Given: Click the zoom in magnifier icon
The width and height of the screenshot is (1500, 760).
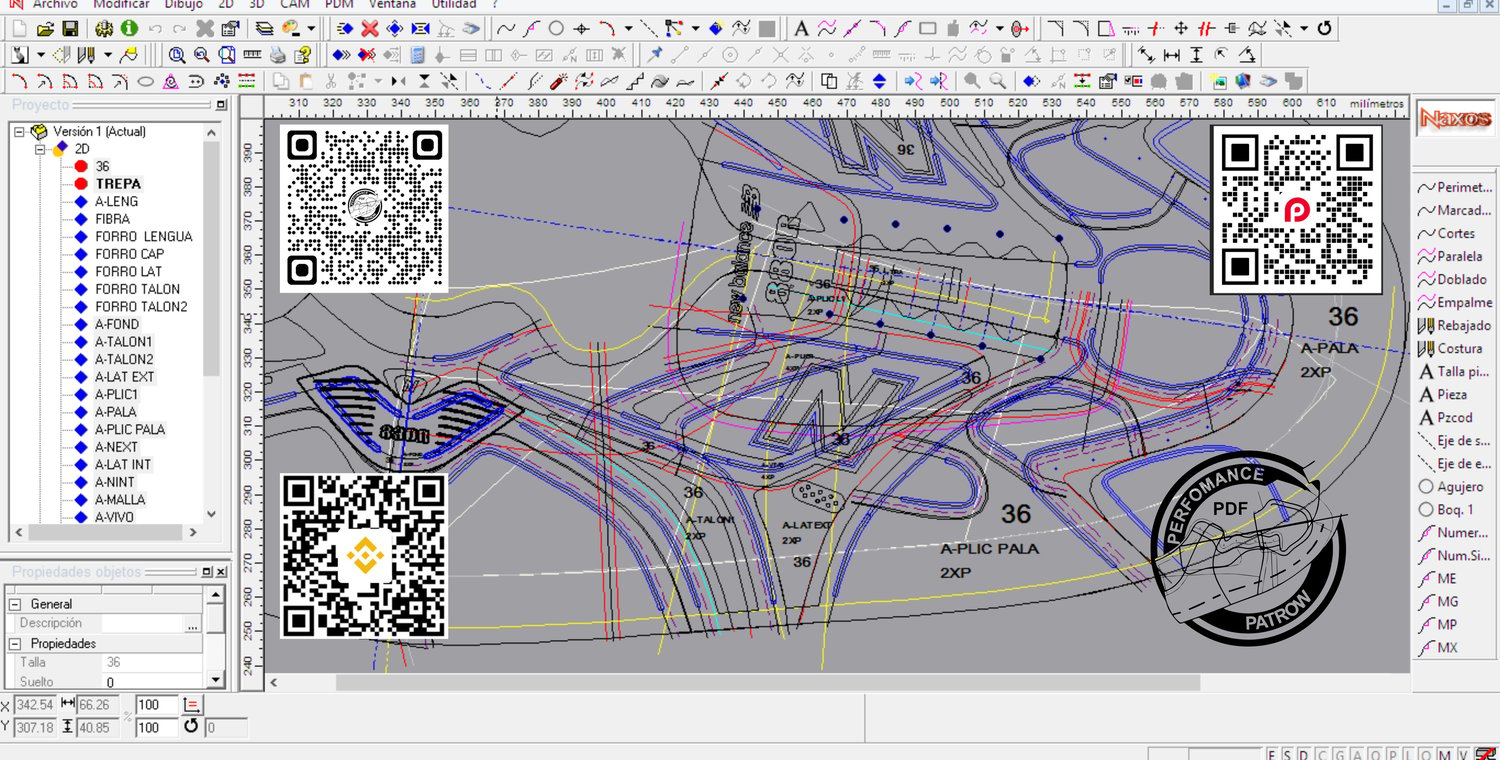Looking at the screenshot, I should click(177, 54).
